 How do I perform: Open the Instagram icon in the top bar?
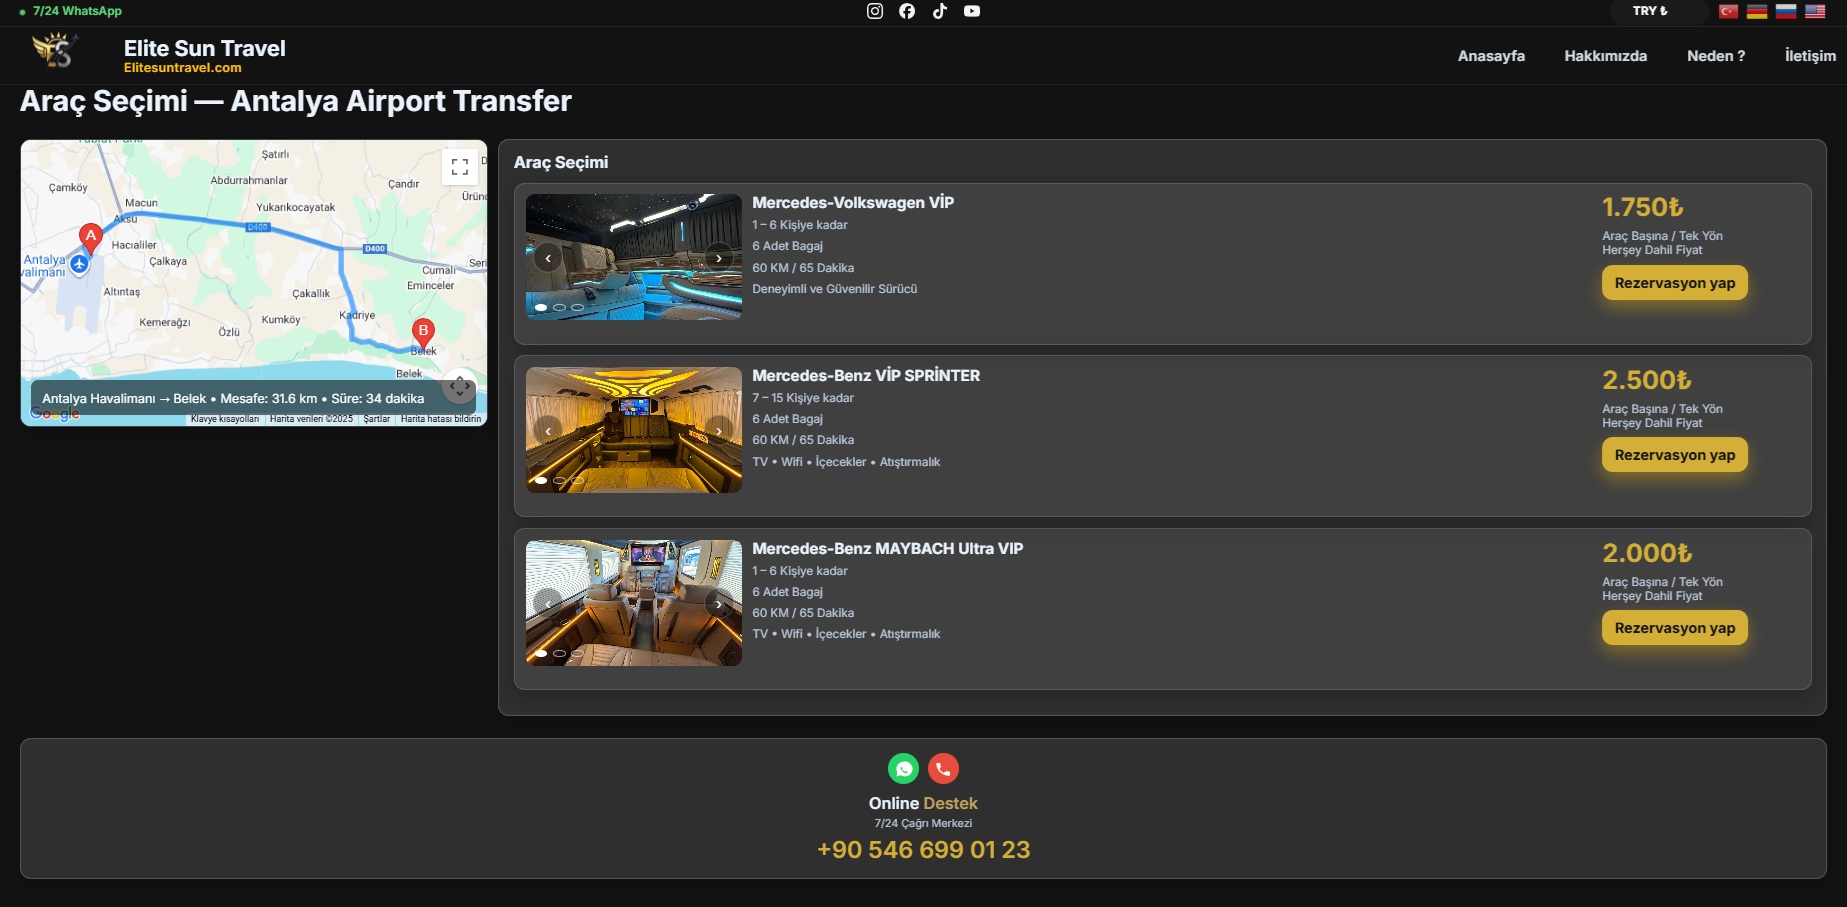click(x=874, y=11)
